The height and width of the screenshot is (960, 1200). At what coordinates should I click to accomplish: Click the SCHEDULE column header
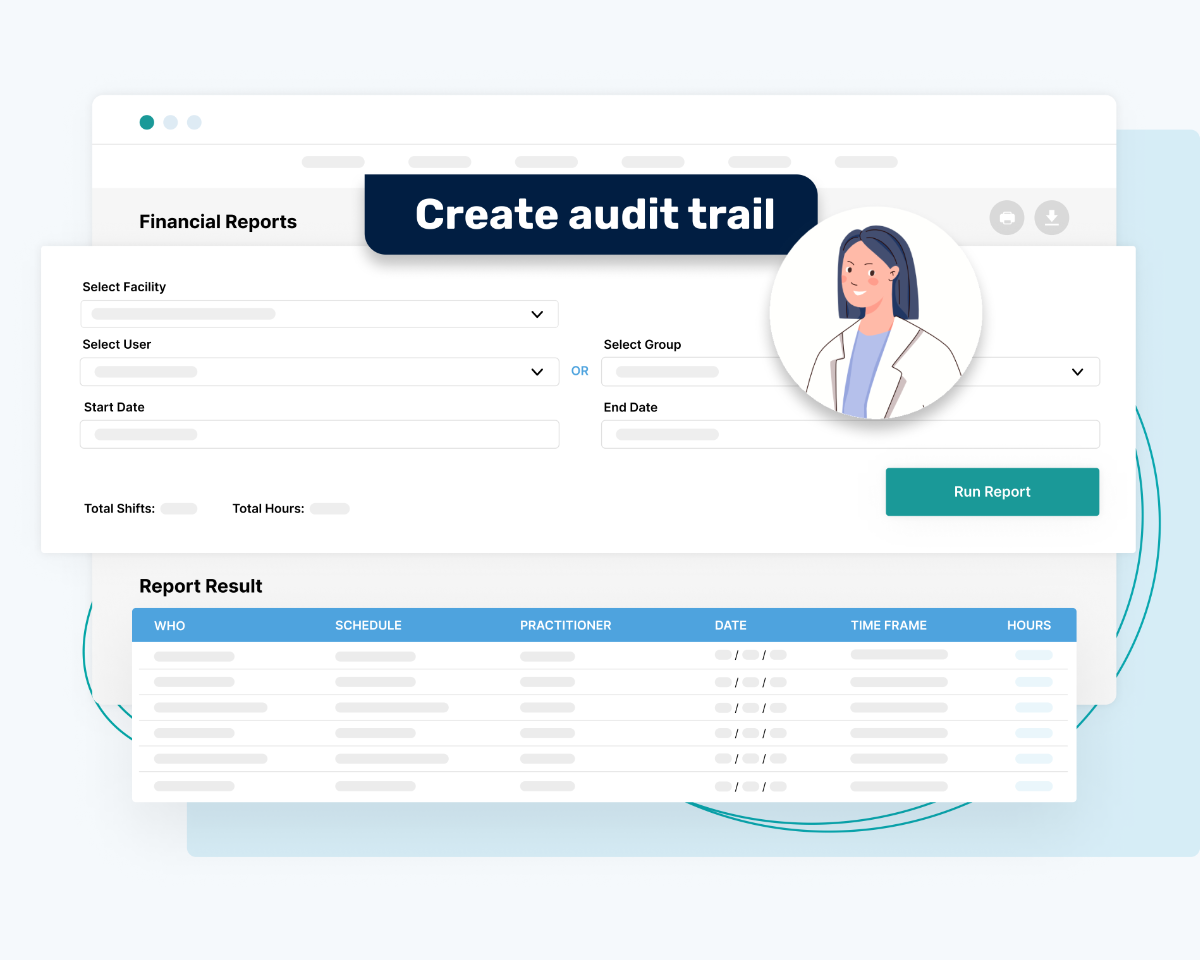pyautogui.click(x=368, y=625)
